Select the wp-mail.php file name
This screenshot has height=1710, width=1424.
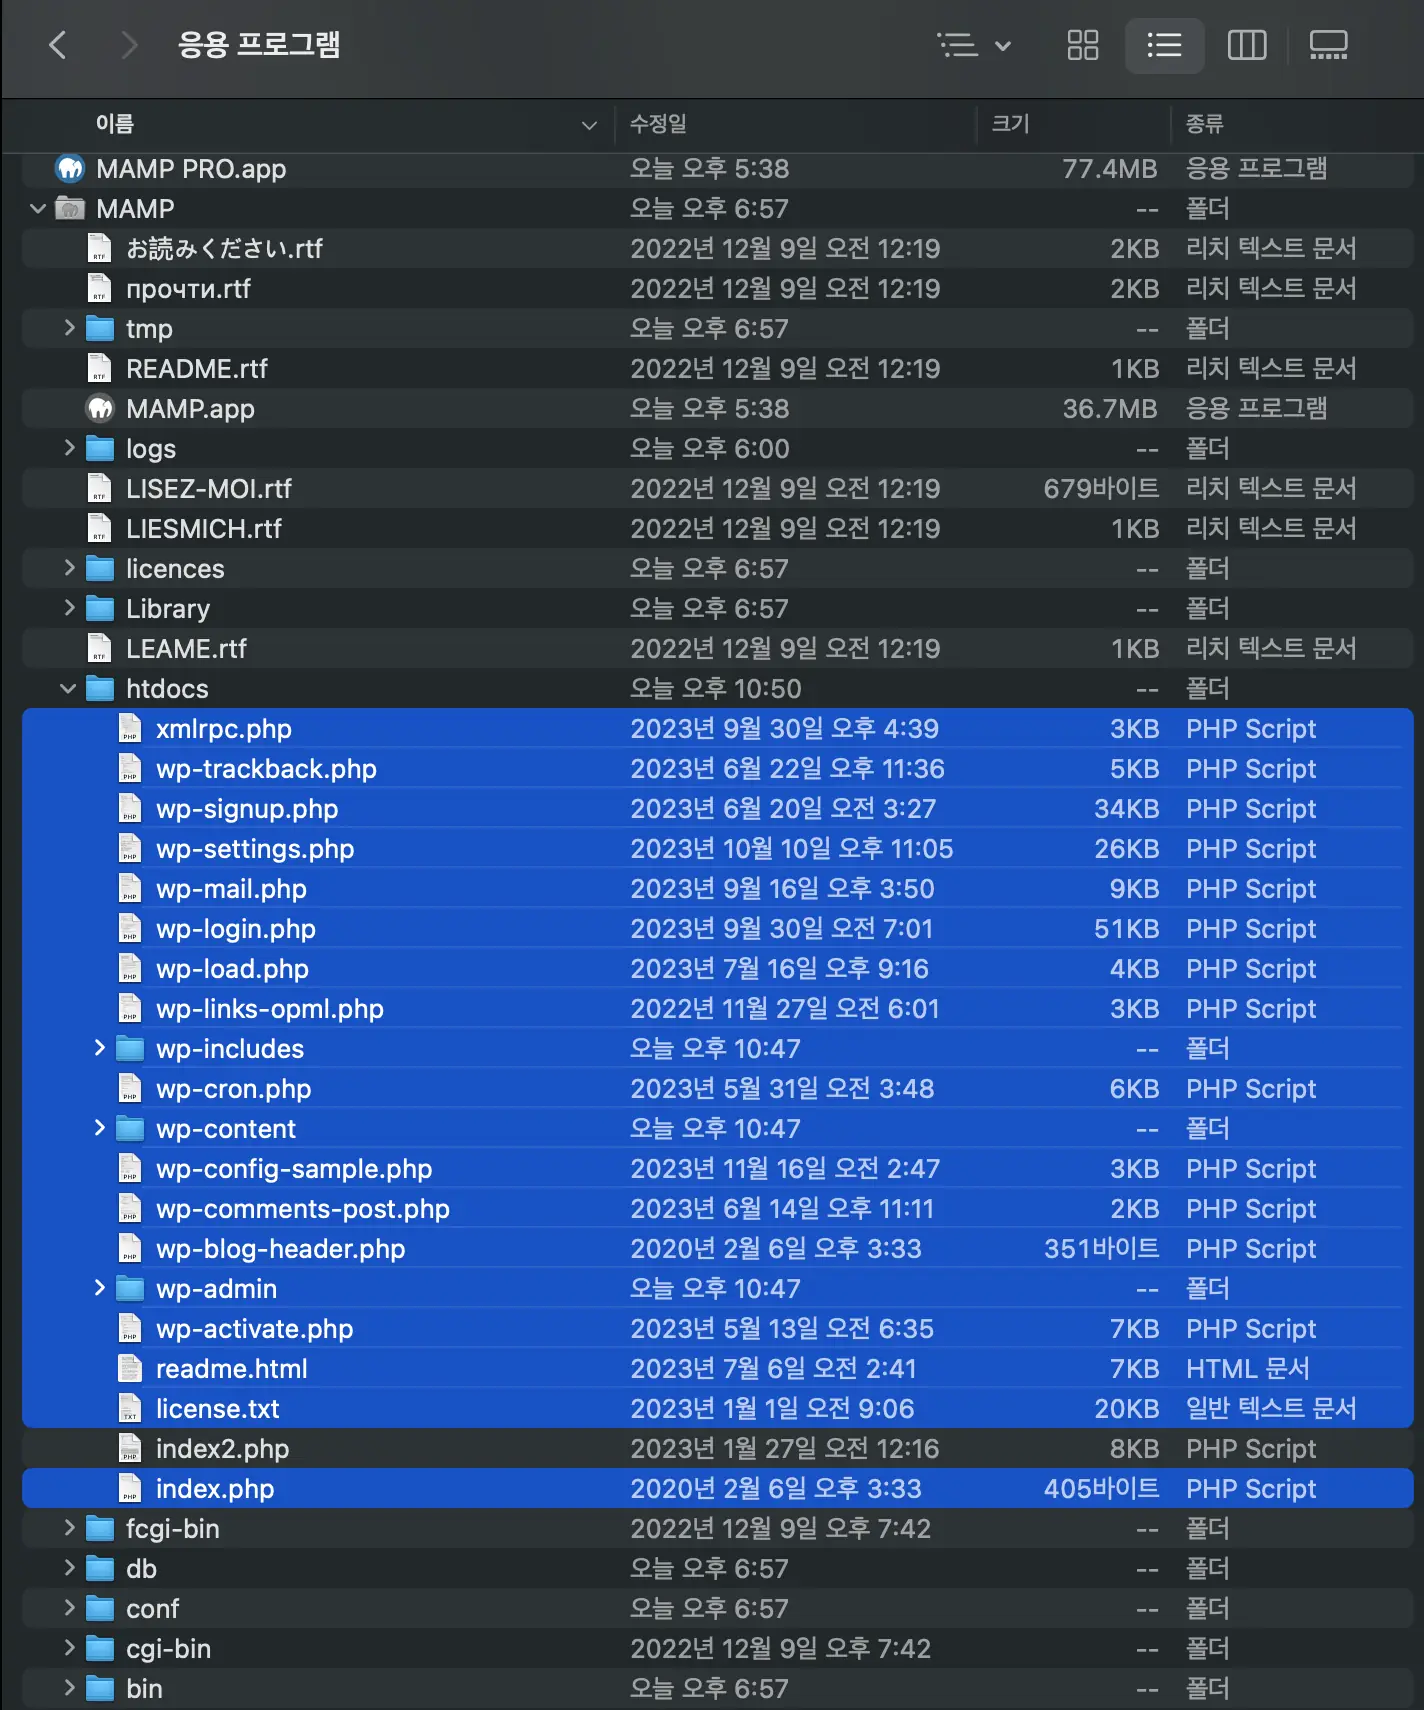(231, 889)
